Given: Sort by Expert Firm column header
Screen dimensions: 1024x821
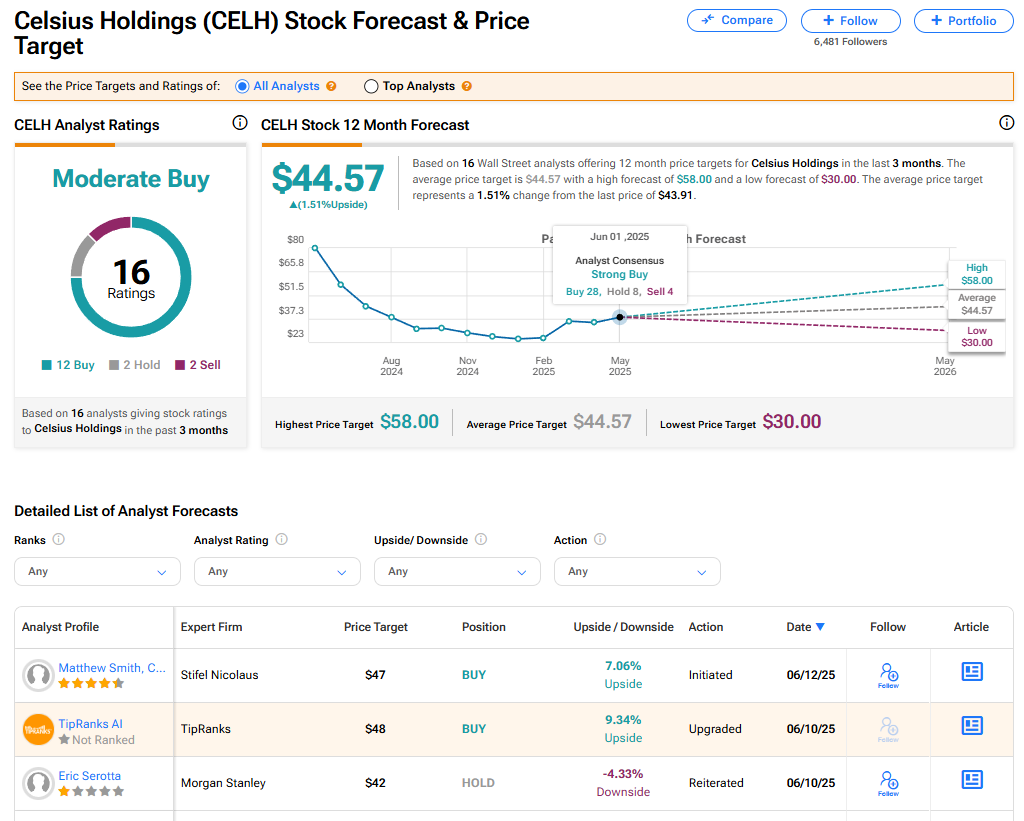Looking at the screenshot, I should point(211,627).
